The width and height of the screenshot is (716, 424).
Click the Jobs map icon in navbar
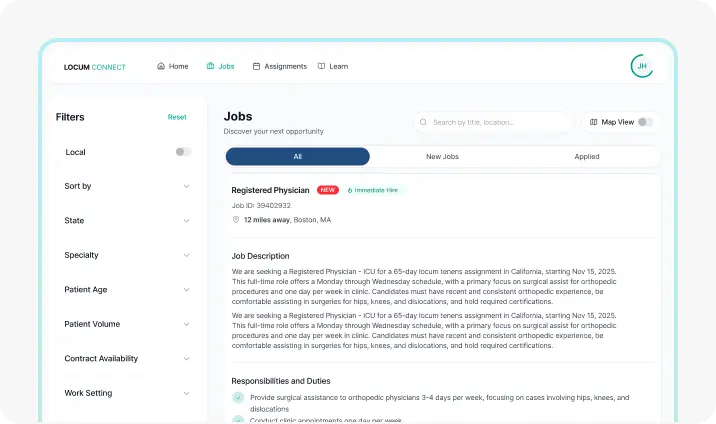210,67
